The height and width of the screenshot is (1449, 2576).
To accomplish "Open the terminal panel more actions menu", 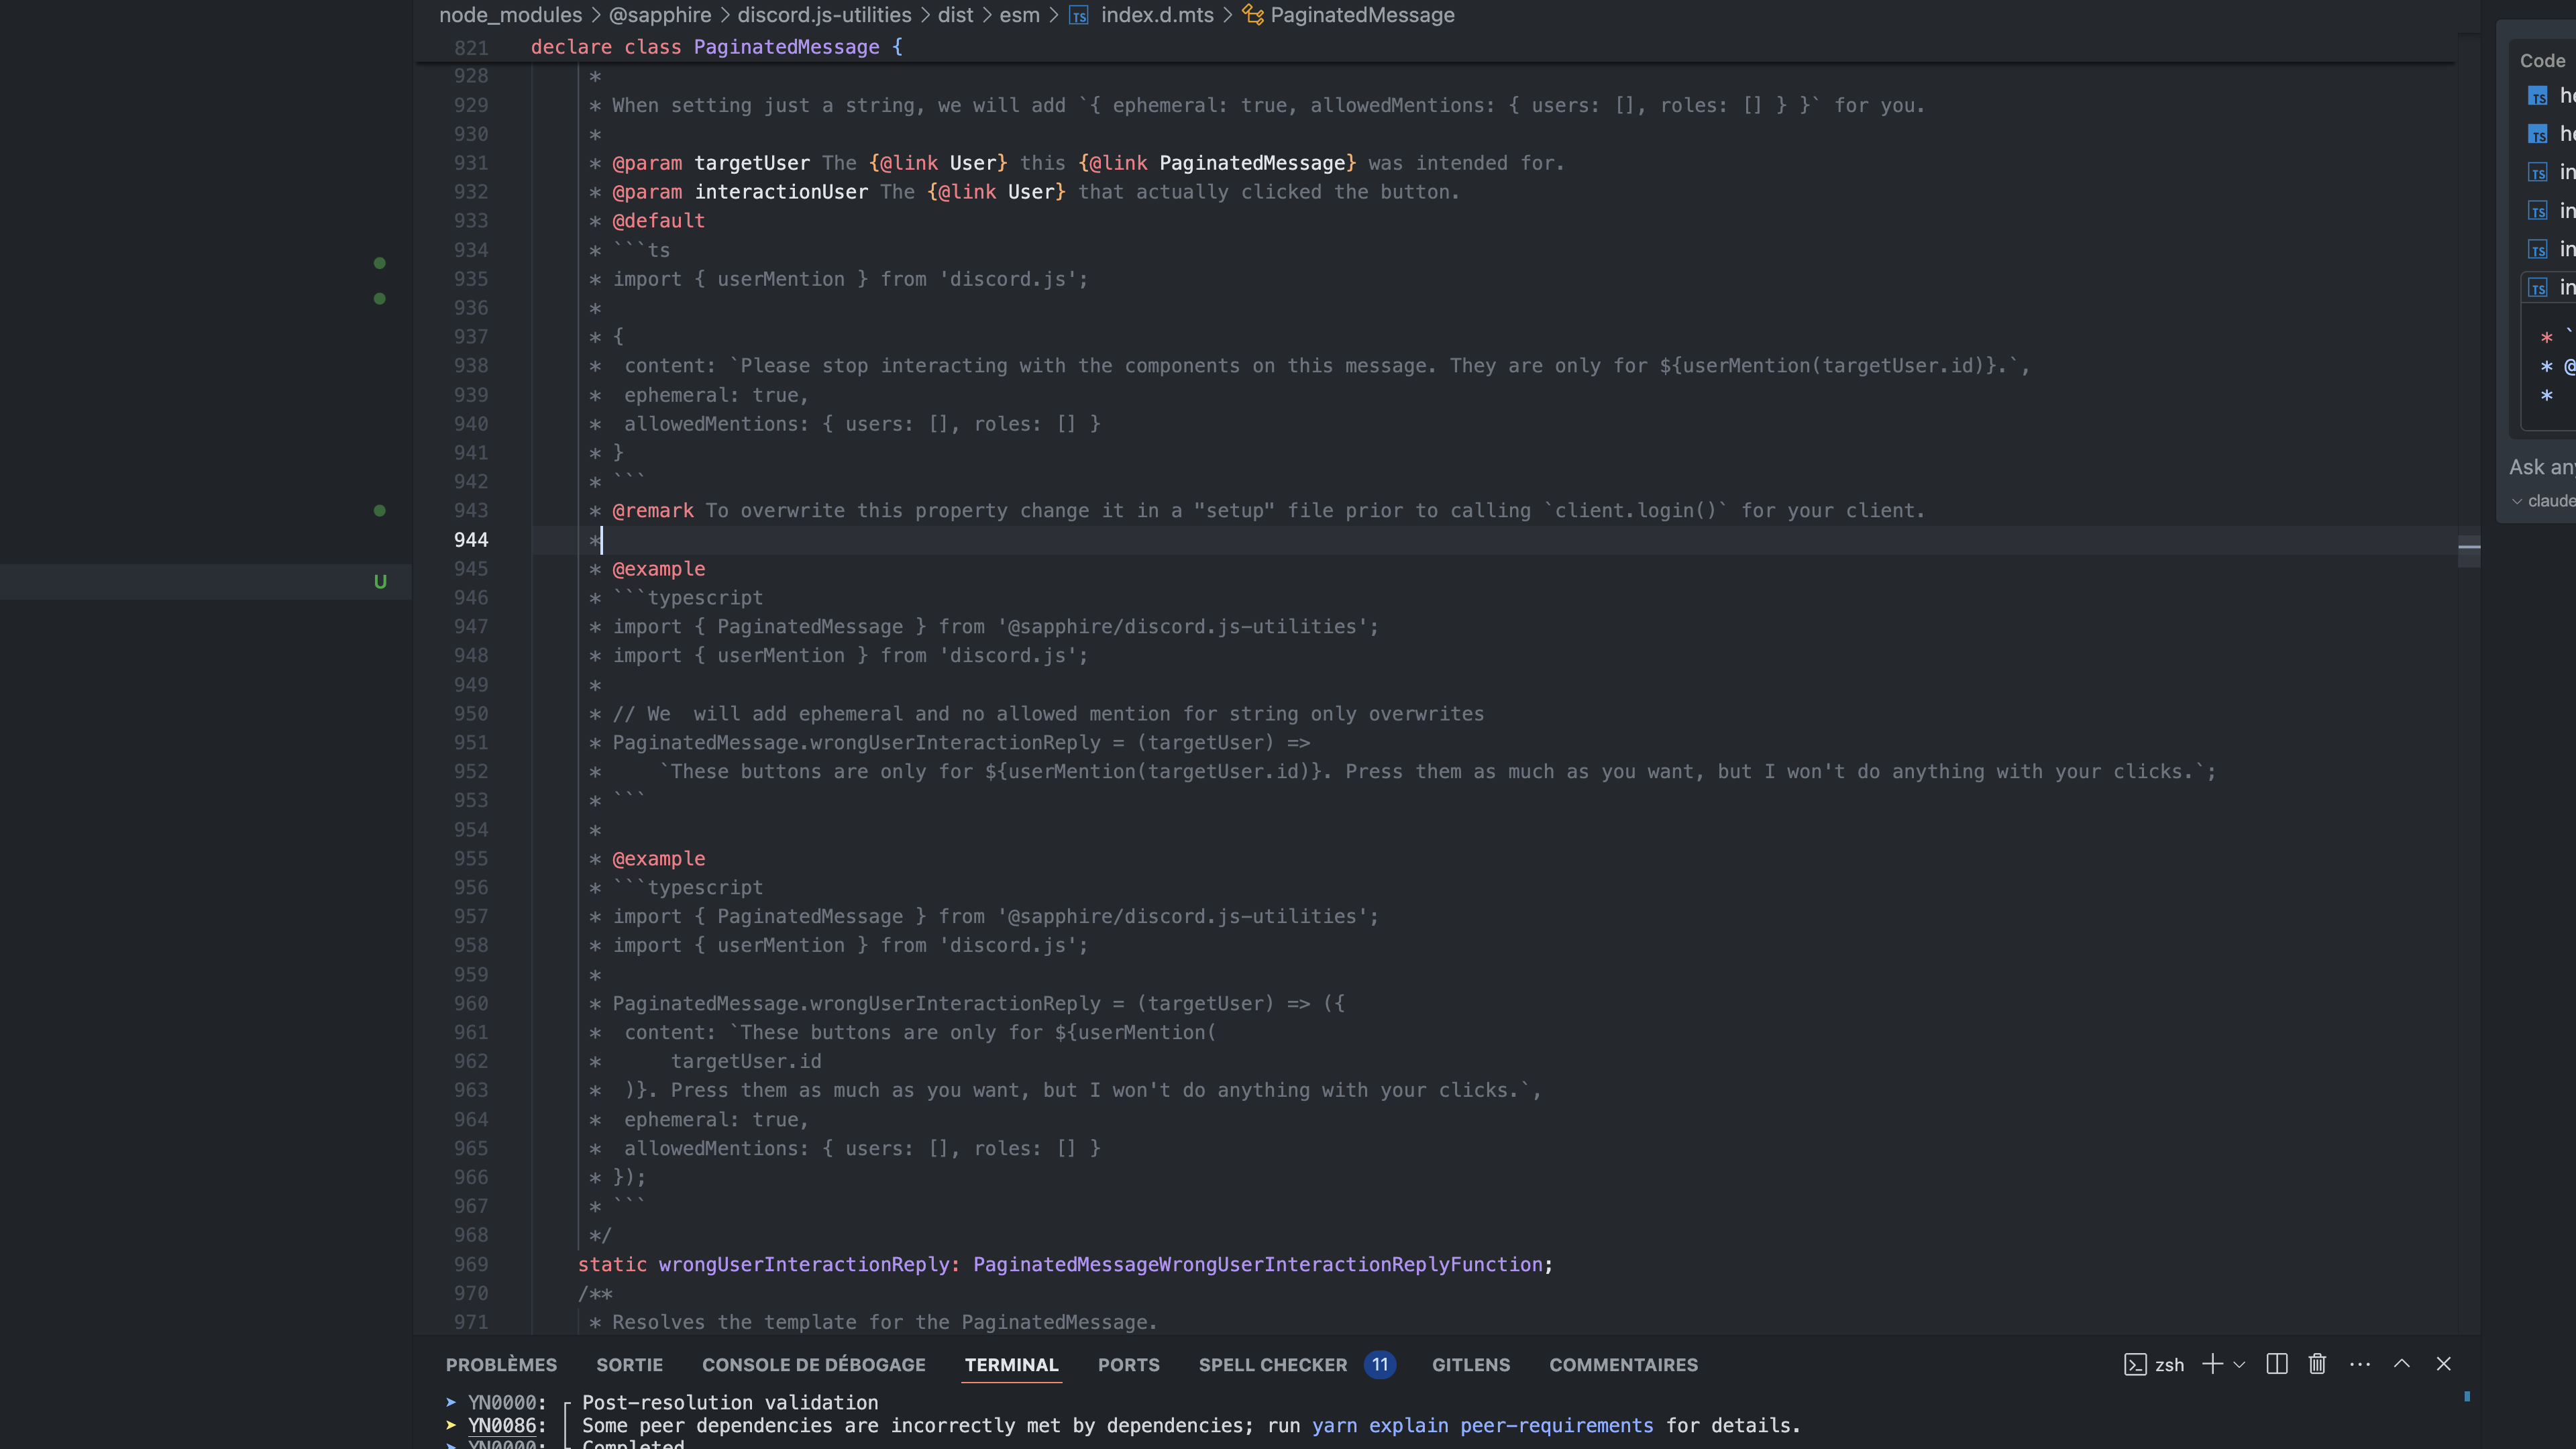I will (x=2360, y=1365).
